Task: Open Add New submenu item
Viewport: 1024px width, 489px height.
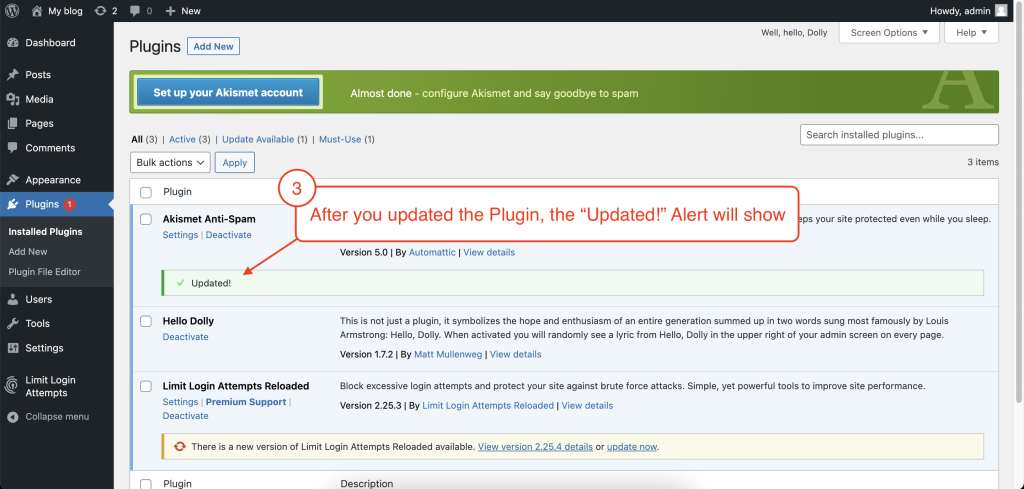Action: (28, 251)
